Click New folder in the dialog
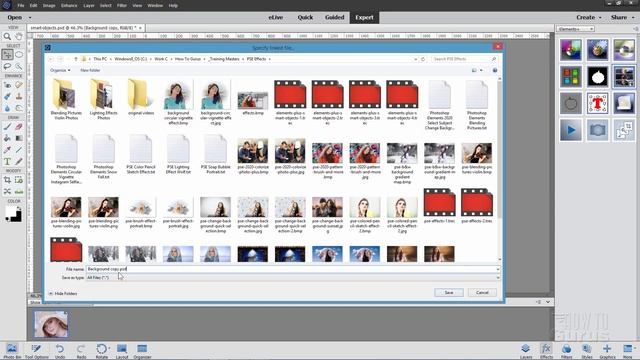The height and width of the screenshot is (360, 640). pos(90,70)
